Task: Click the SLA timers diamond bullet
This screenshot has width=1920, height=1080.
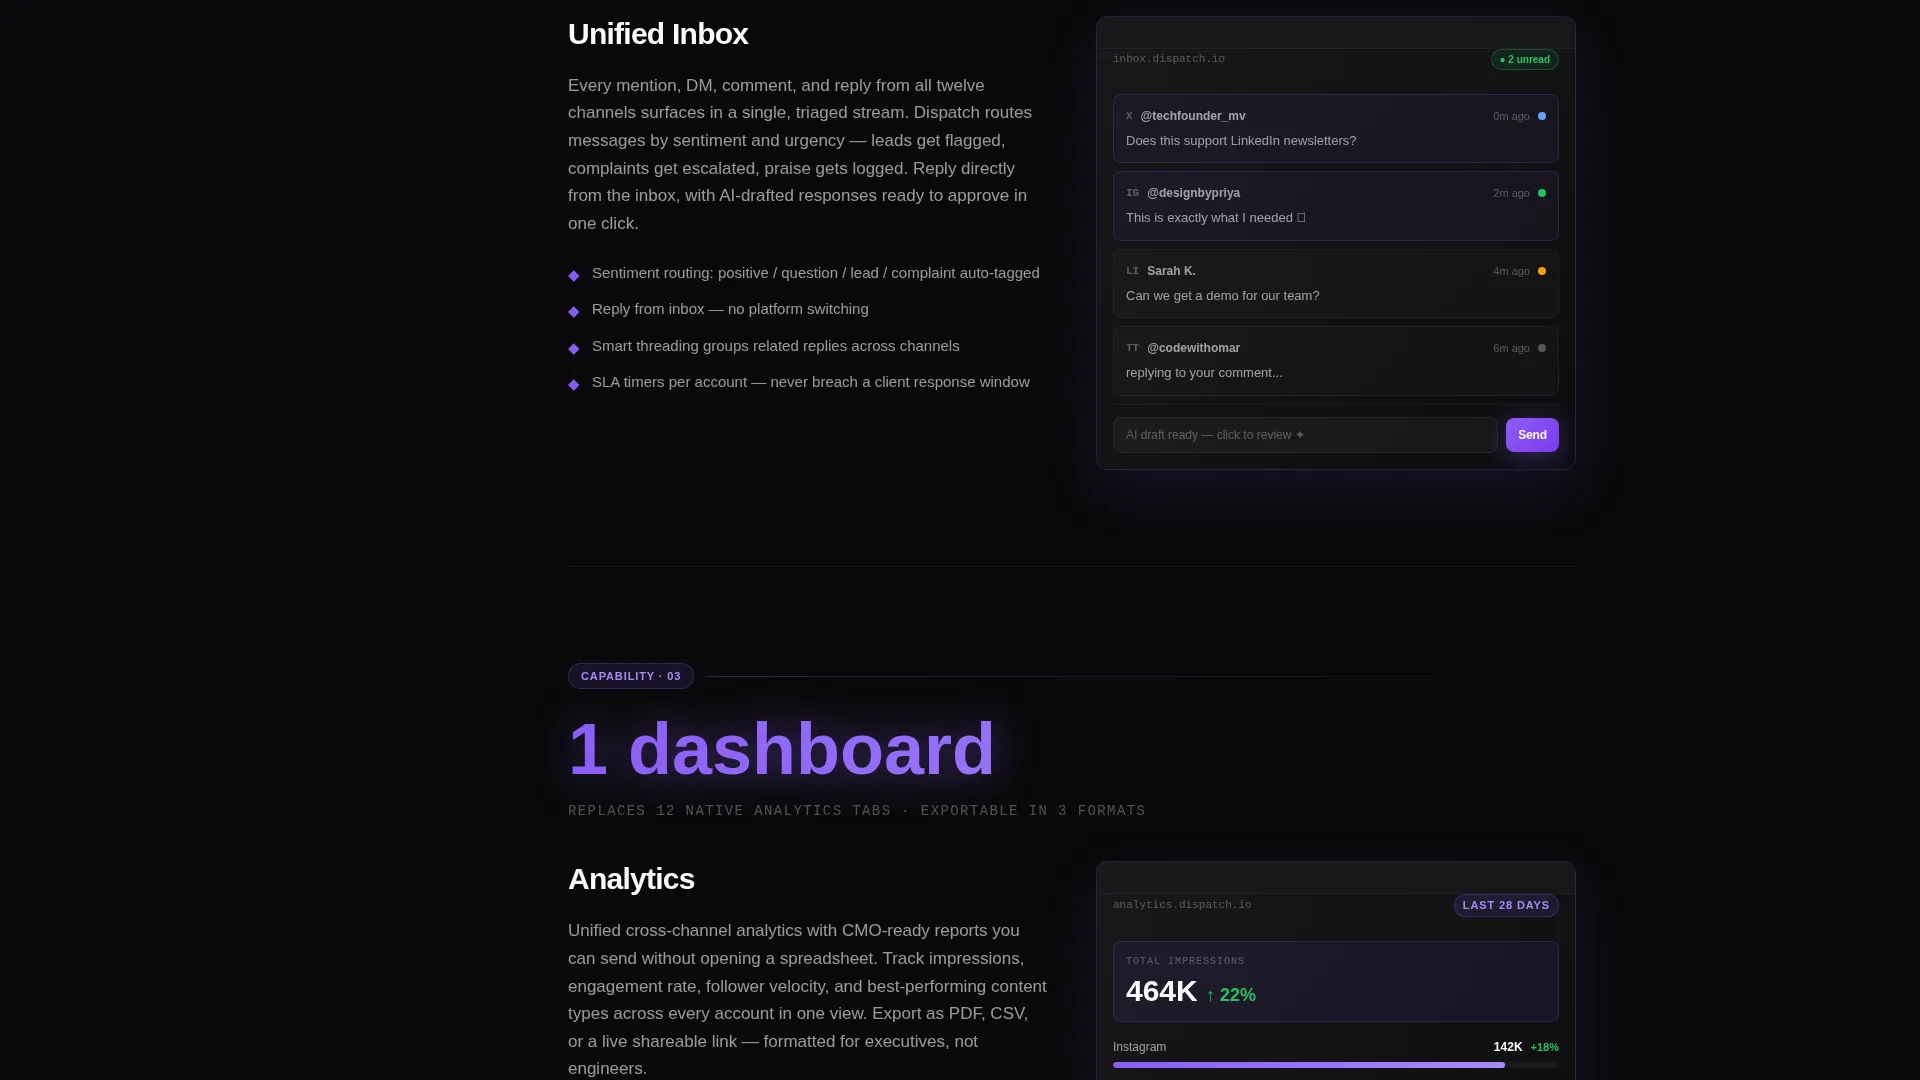Action: pyautogui.click(x=574, y=384)
